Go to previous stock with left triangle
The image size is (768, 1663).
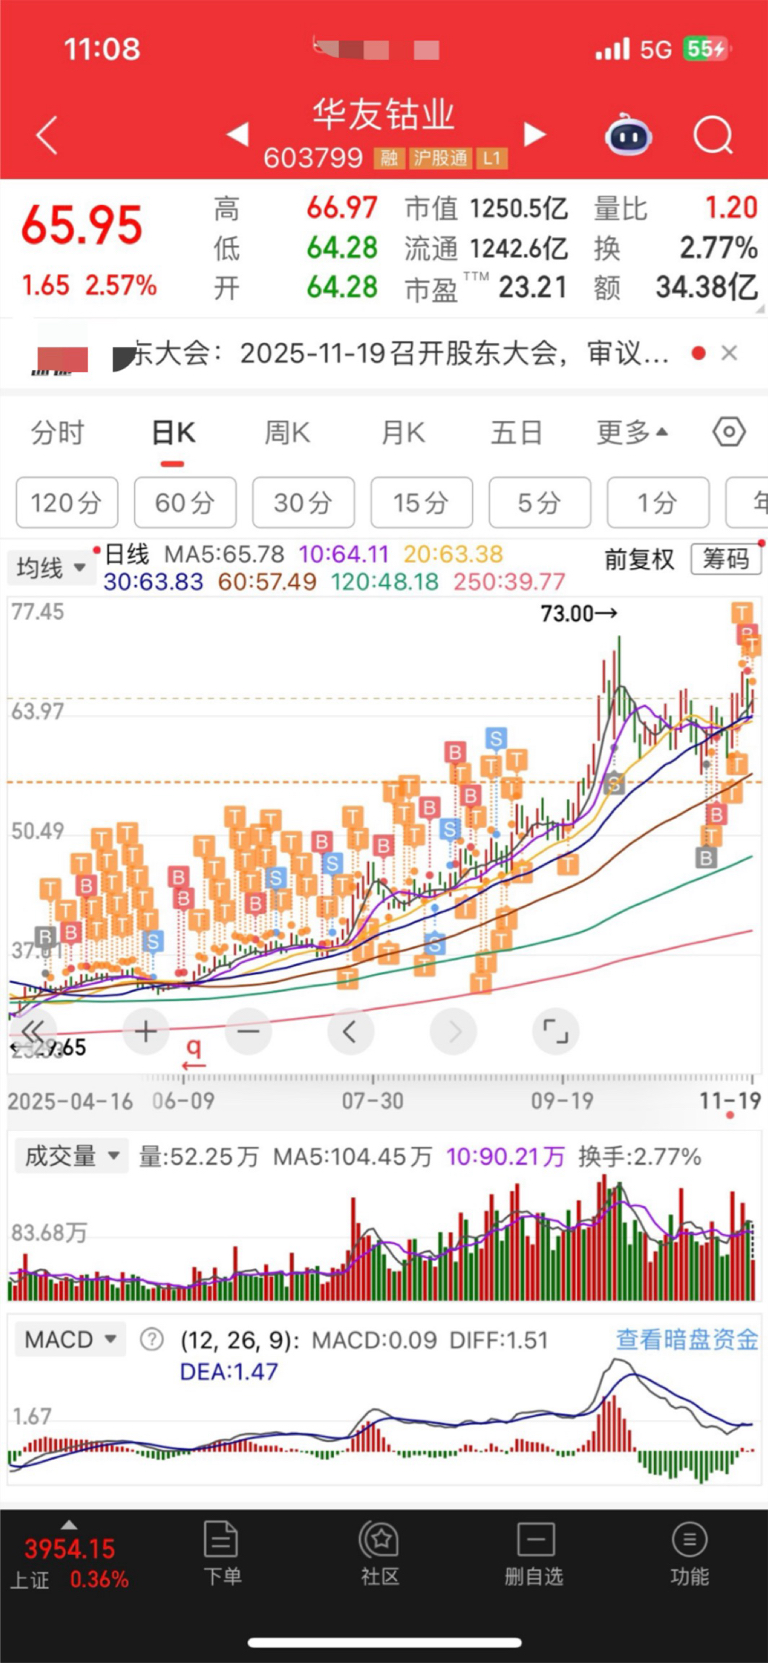[237, 134]
